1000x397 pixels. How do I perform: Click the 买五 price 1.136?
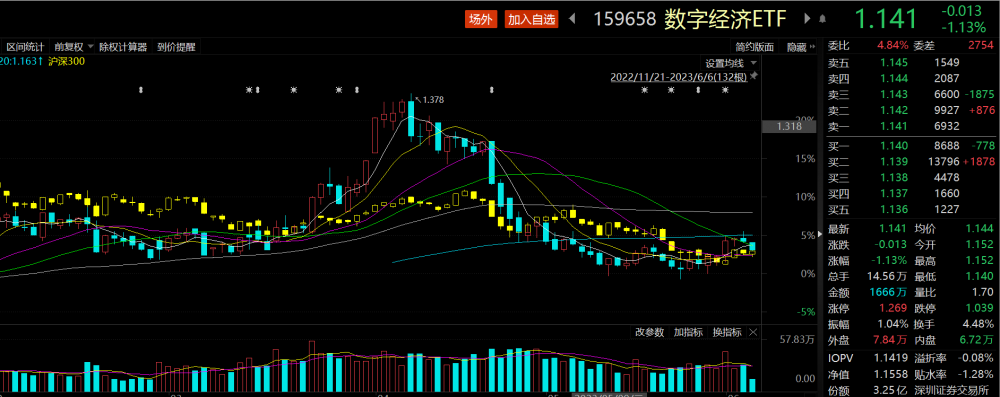(892, 209)
